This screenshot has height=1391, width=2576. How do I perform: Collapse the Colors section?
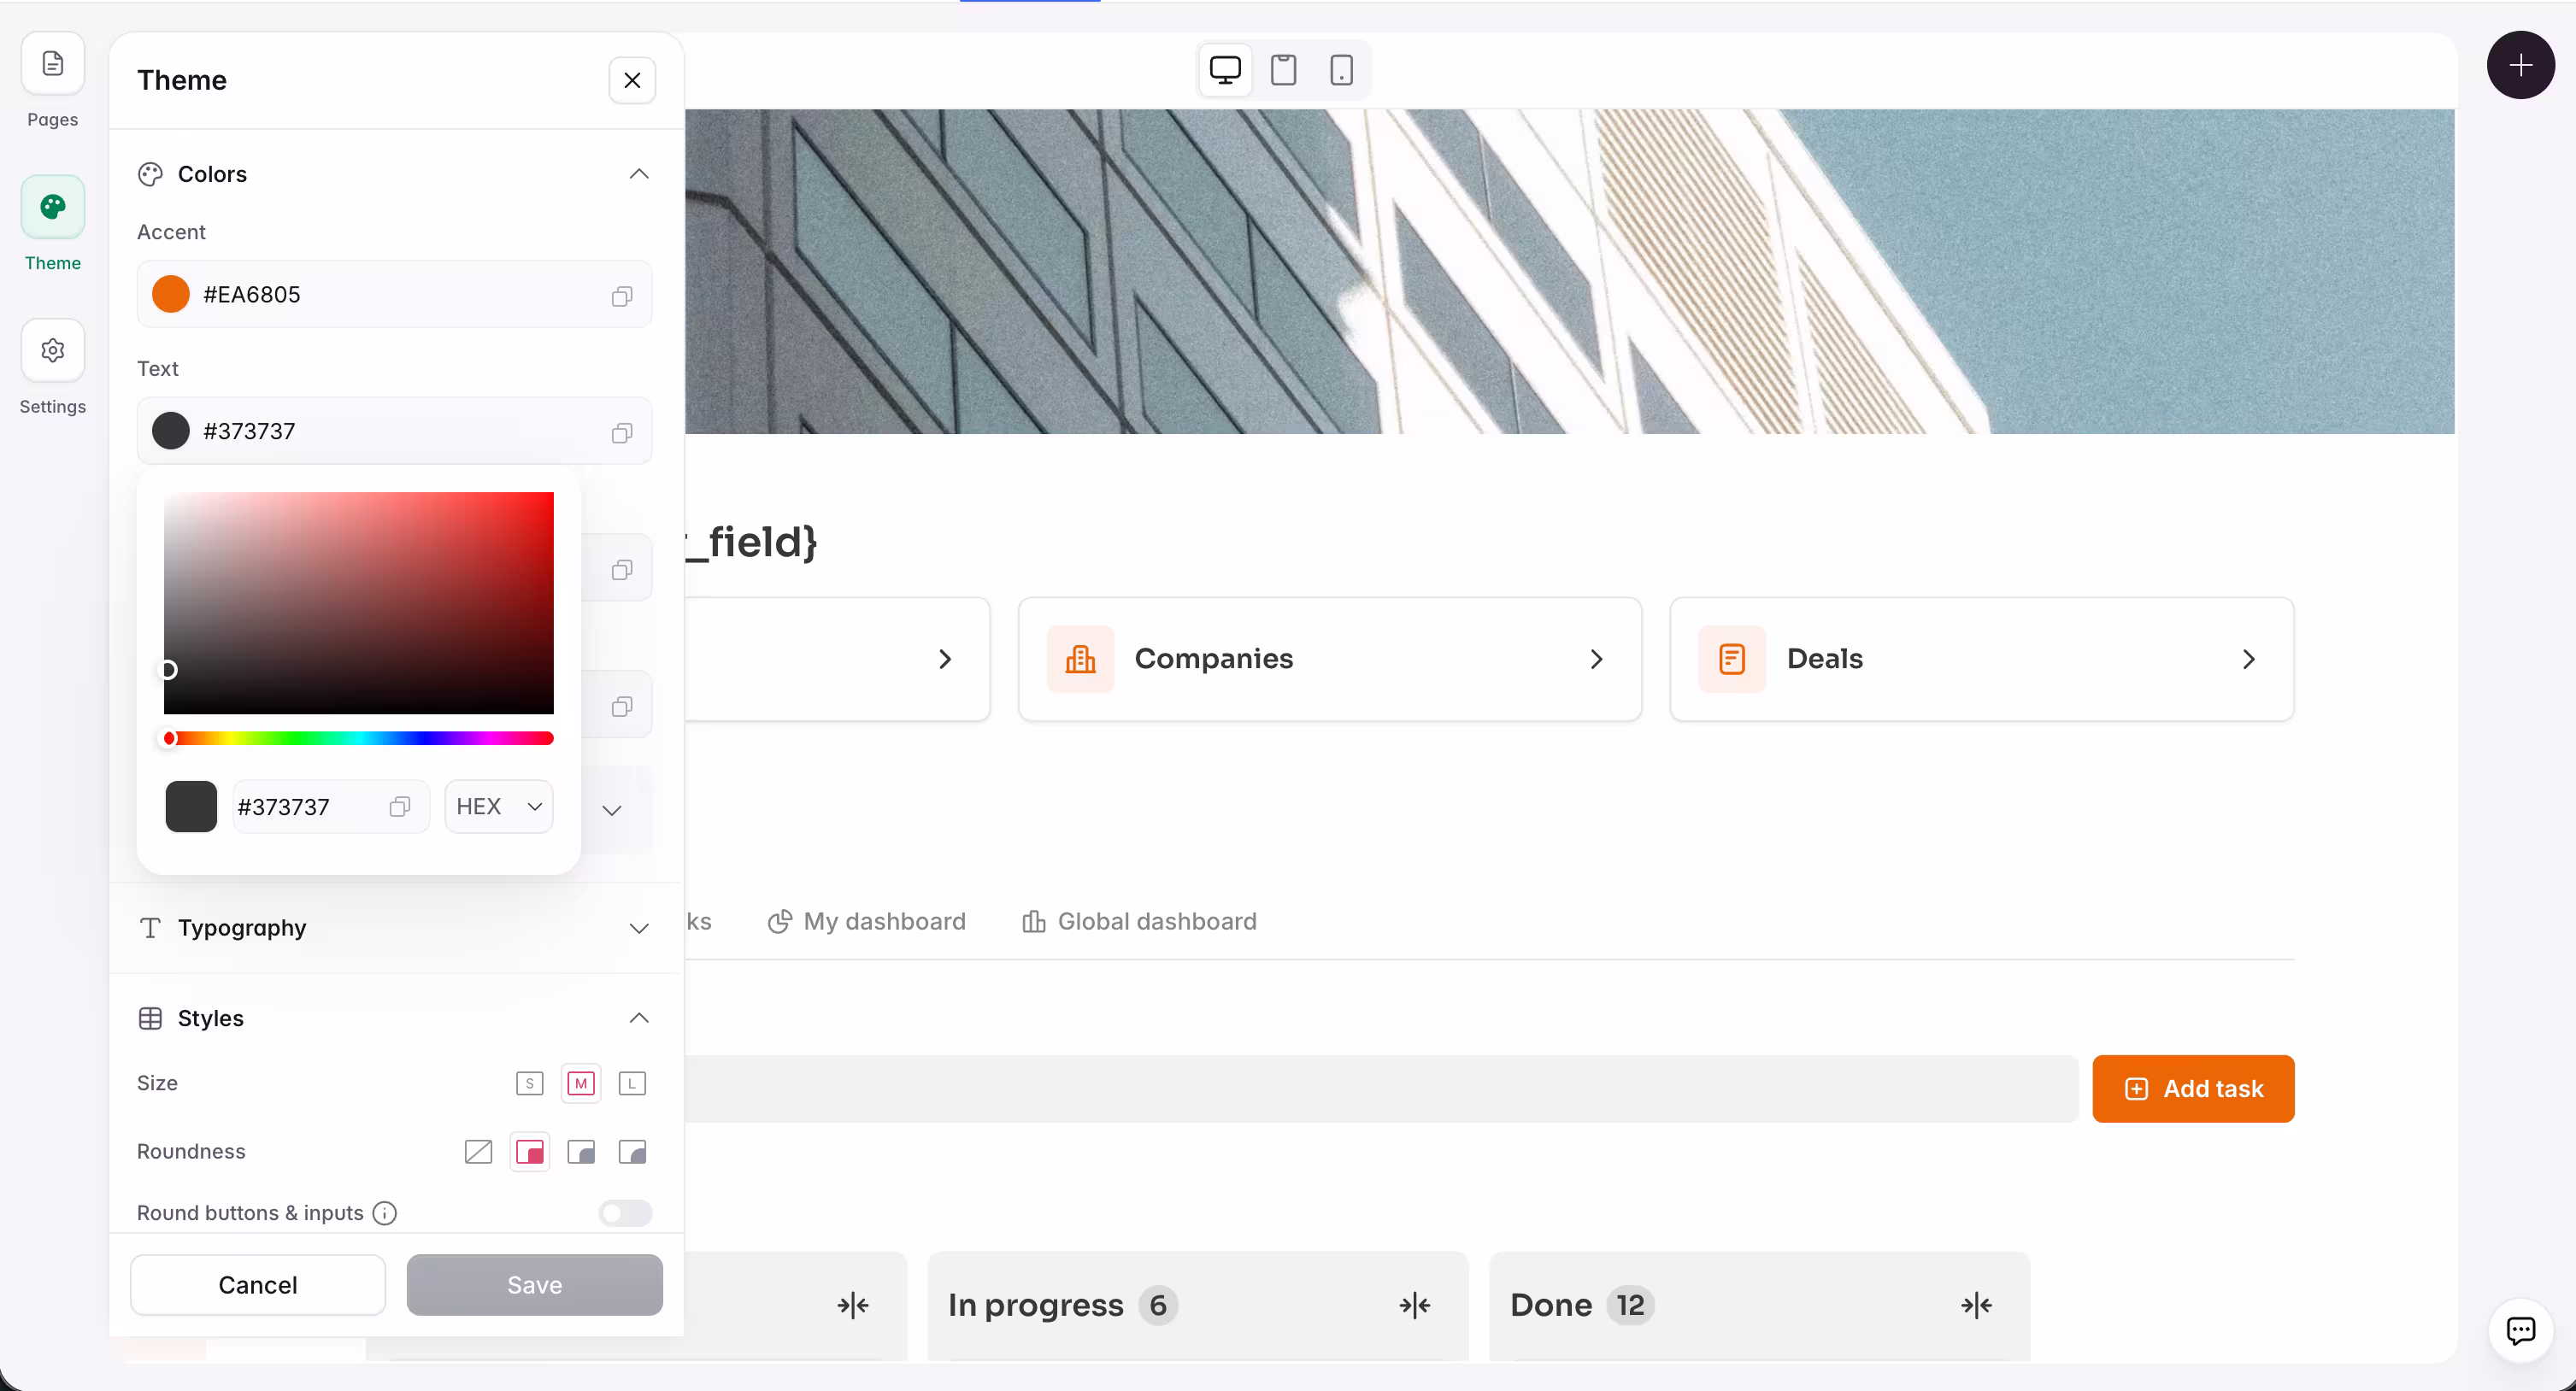pos(639,173)
